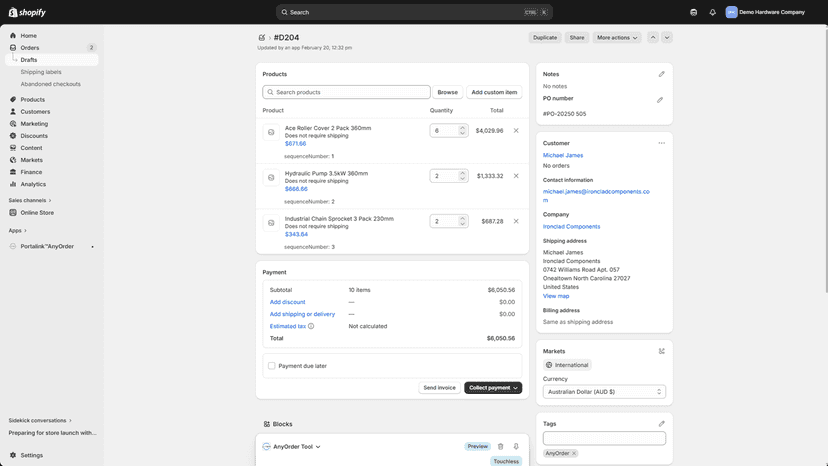The width and height of the screenshot is (828, 466).
Task: Click Add shipping or delivery
Action: (x=302, y=314)
